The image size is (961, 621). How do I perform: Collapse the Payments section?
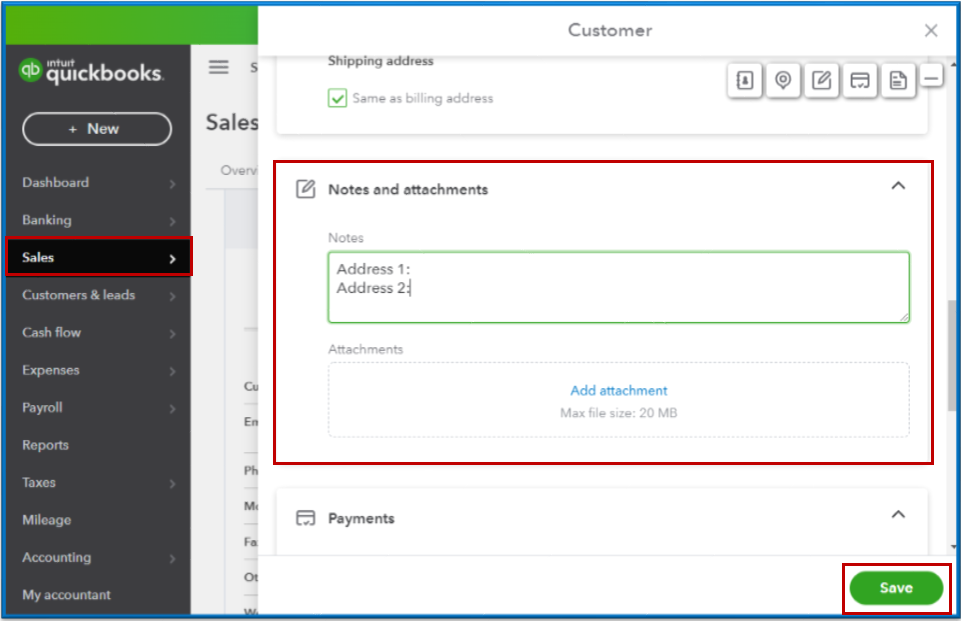(898, 515)
